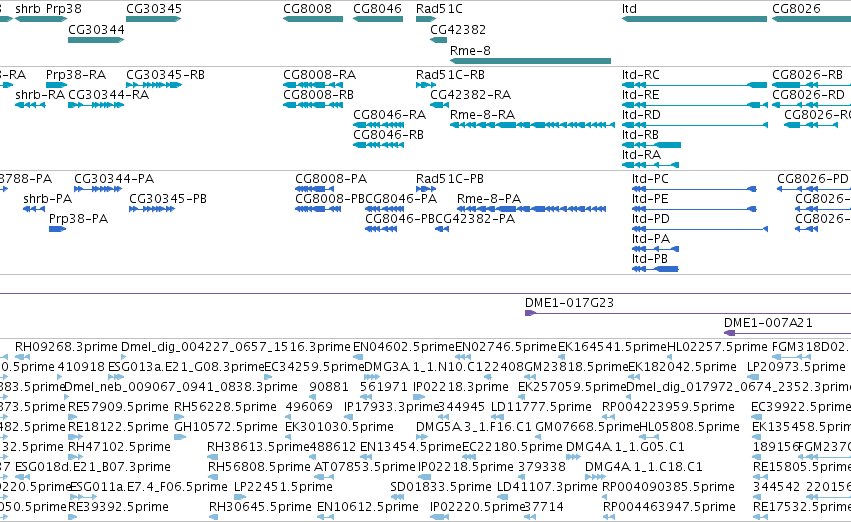The height and width of the screenshot is (522, 851).
Task: Select the CG8026 gene label
Action: [796, 9]
